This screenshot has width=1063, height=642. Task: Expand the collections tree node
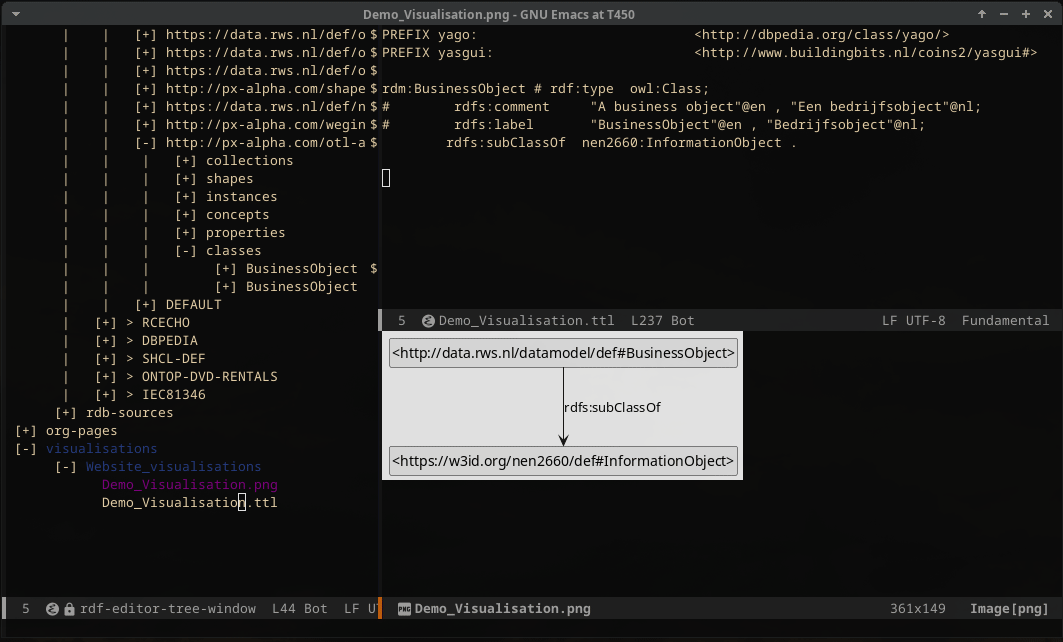coord(186,161)
